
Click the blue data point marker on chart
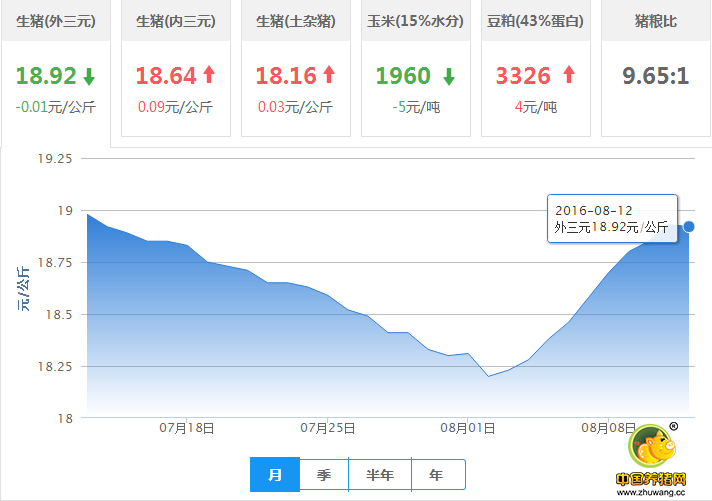pos(688,226)
